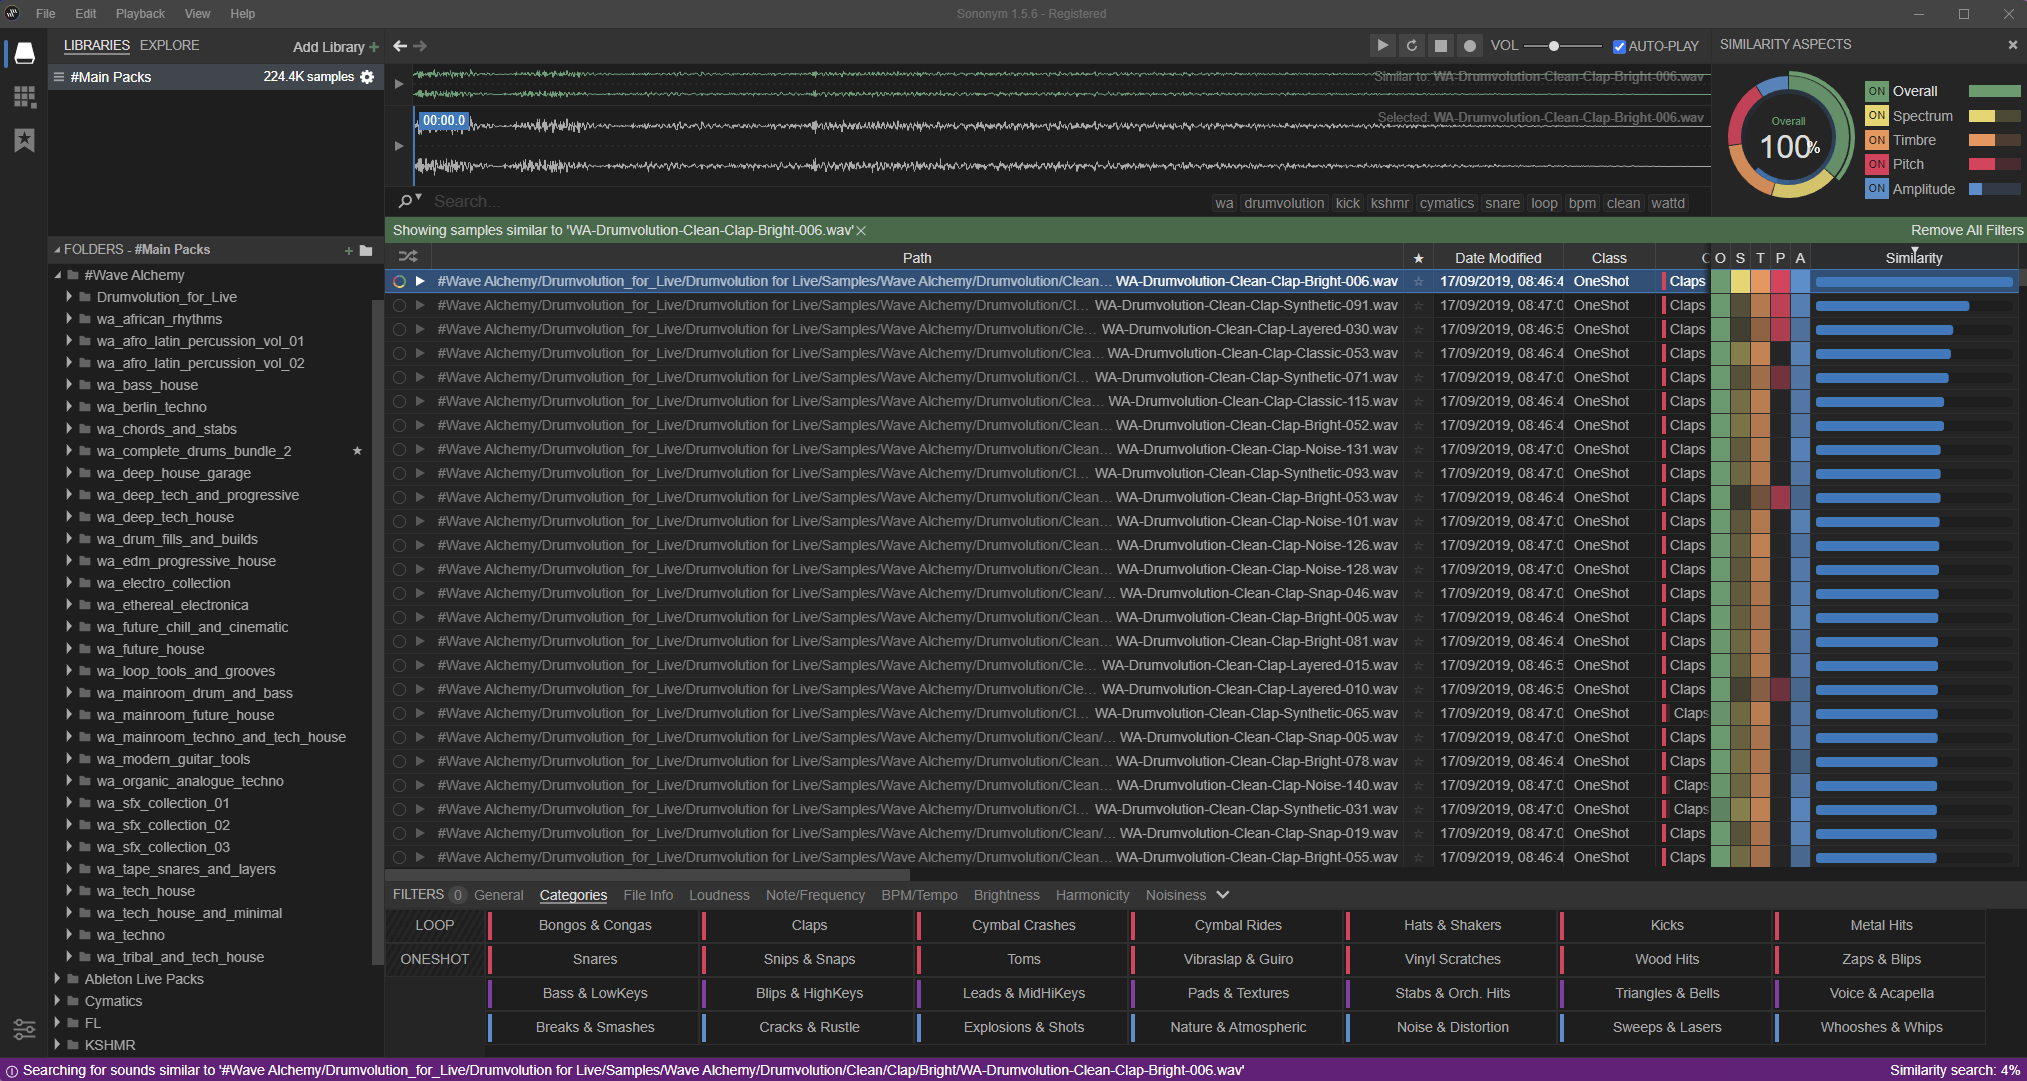Screen dimensions: 2027x1081
Task: Open the Playback menu
Action: (140, 14)
